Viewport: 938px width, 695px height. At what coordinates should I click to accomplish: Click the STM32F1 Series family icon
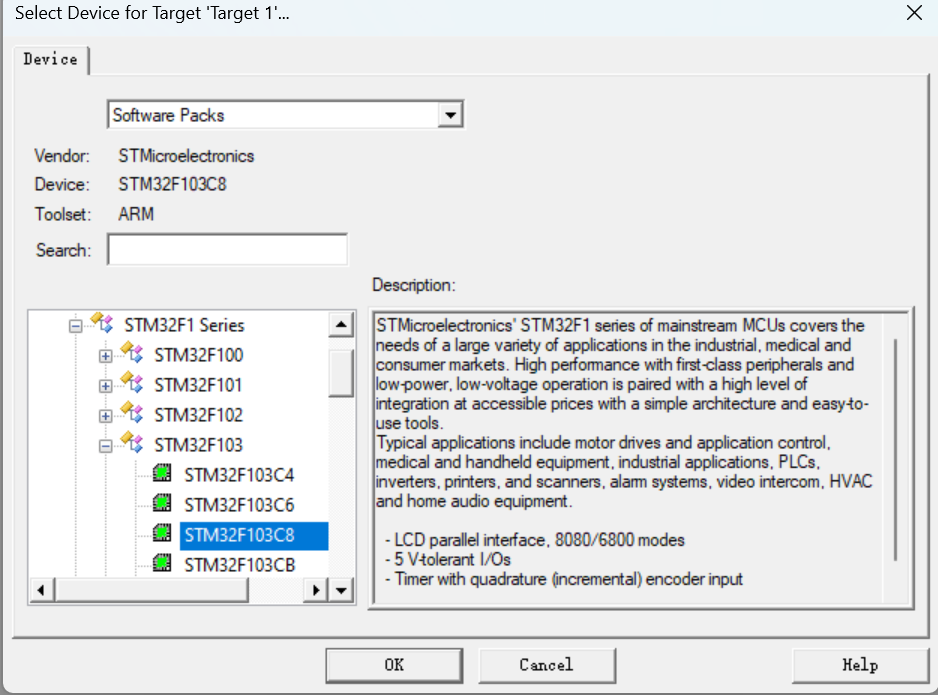coord(102,323)
